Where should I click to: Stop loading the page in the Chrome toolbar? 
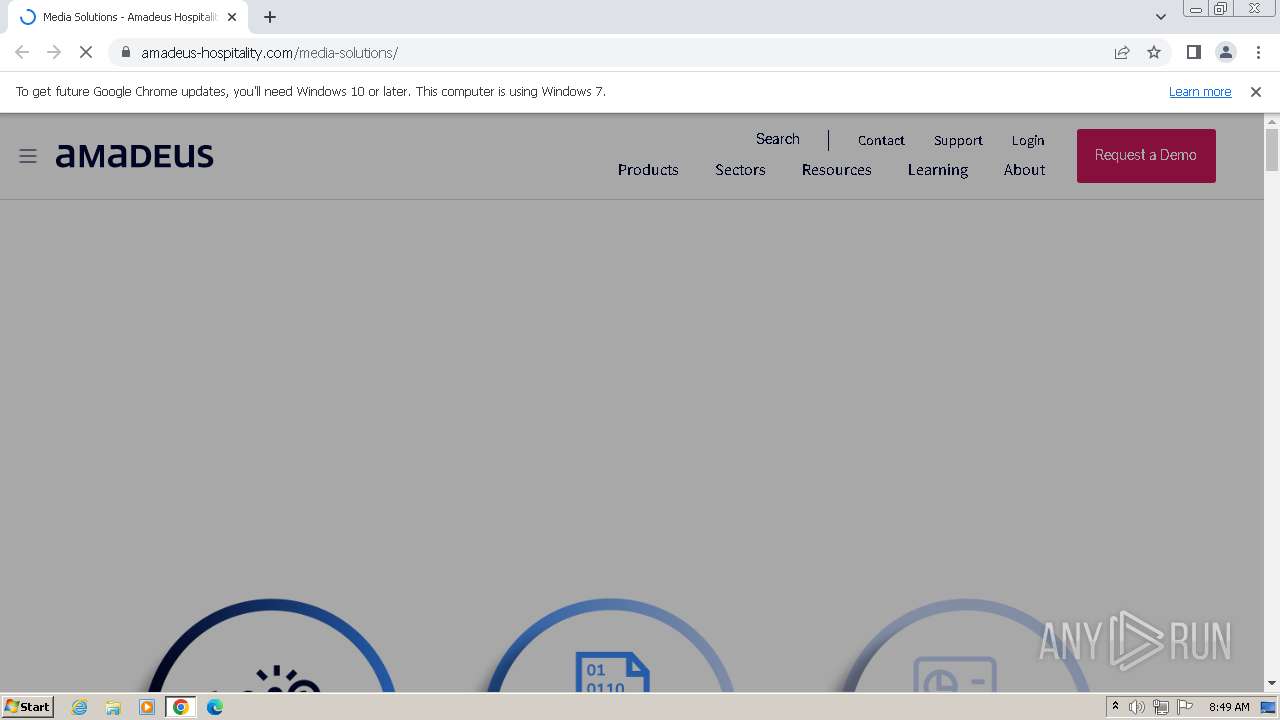pos(86,52)
